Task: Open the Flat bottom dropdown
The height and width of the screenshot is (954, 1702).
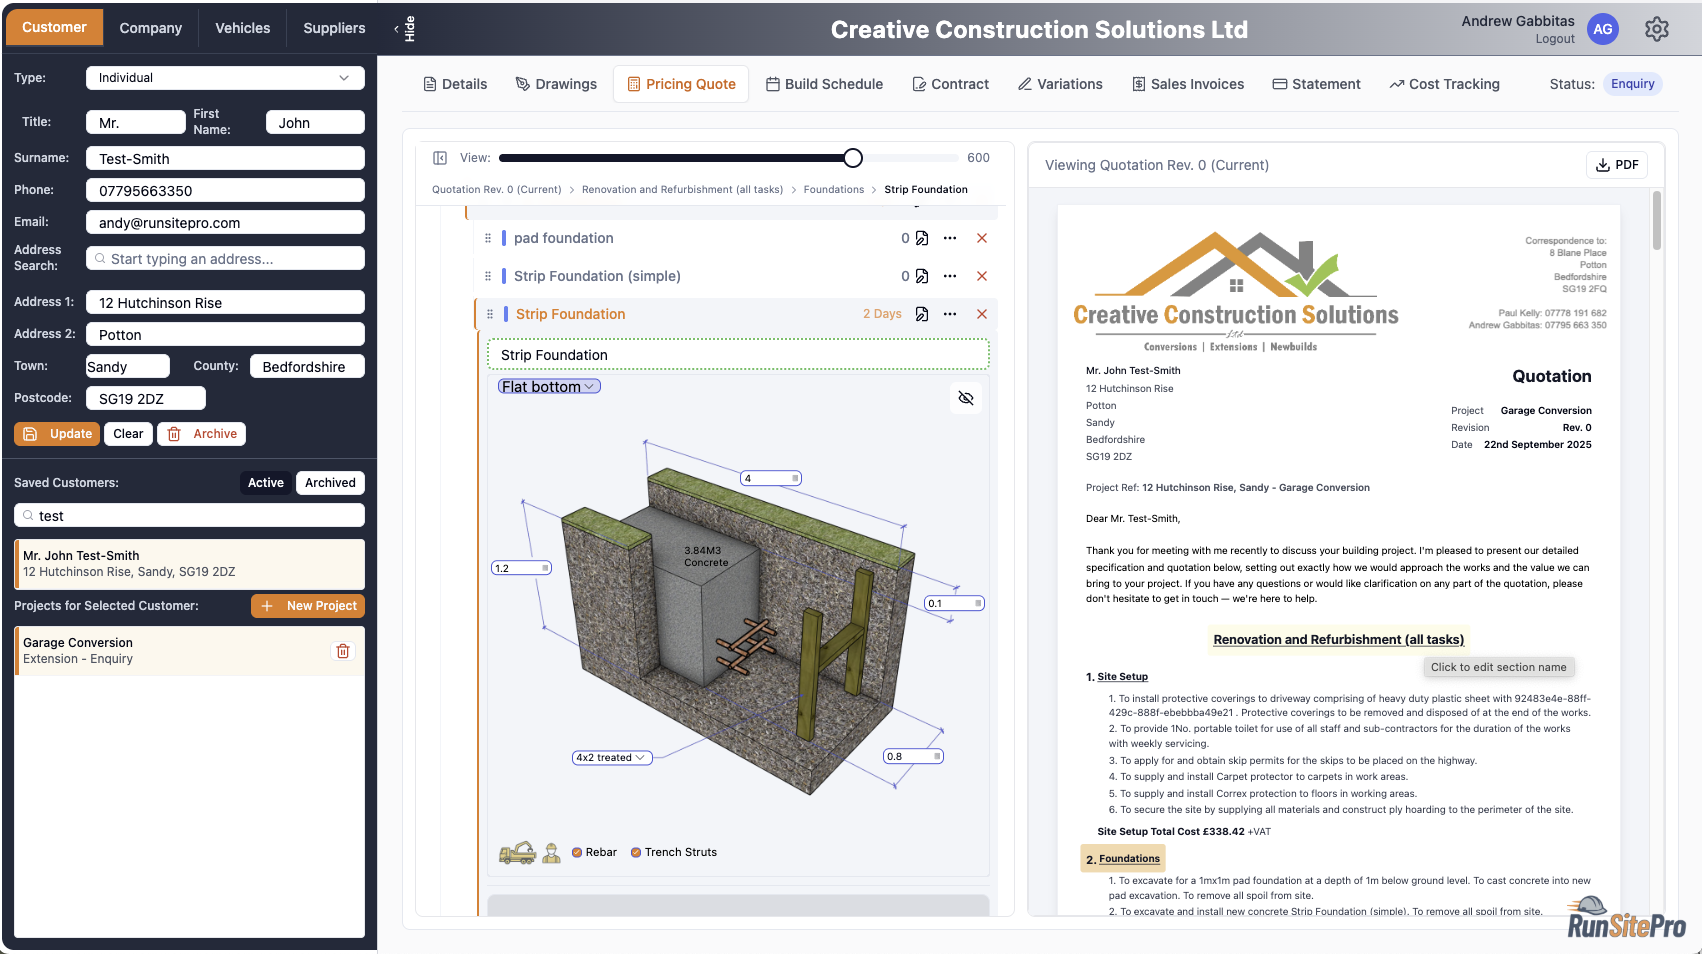Action: [x=549, y=387]
